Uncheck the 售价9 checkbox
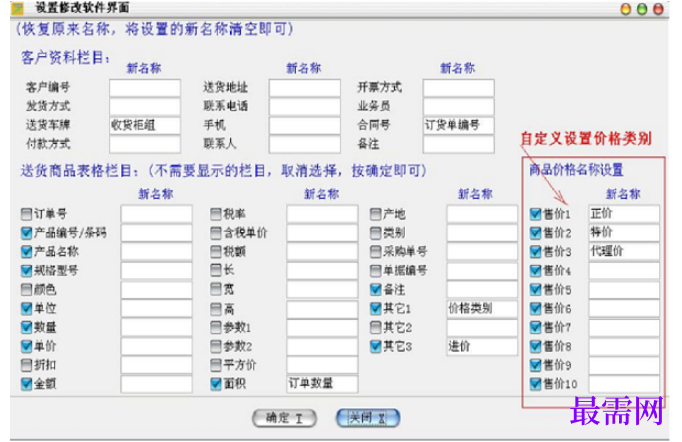 point(535,365)
